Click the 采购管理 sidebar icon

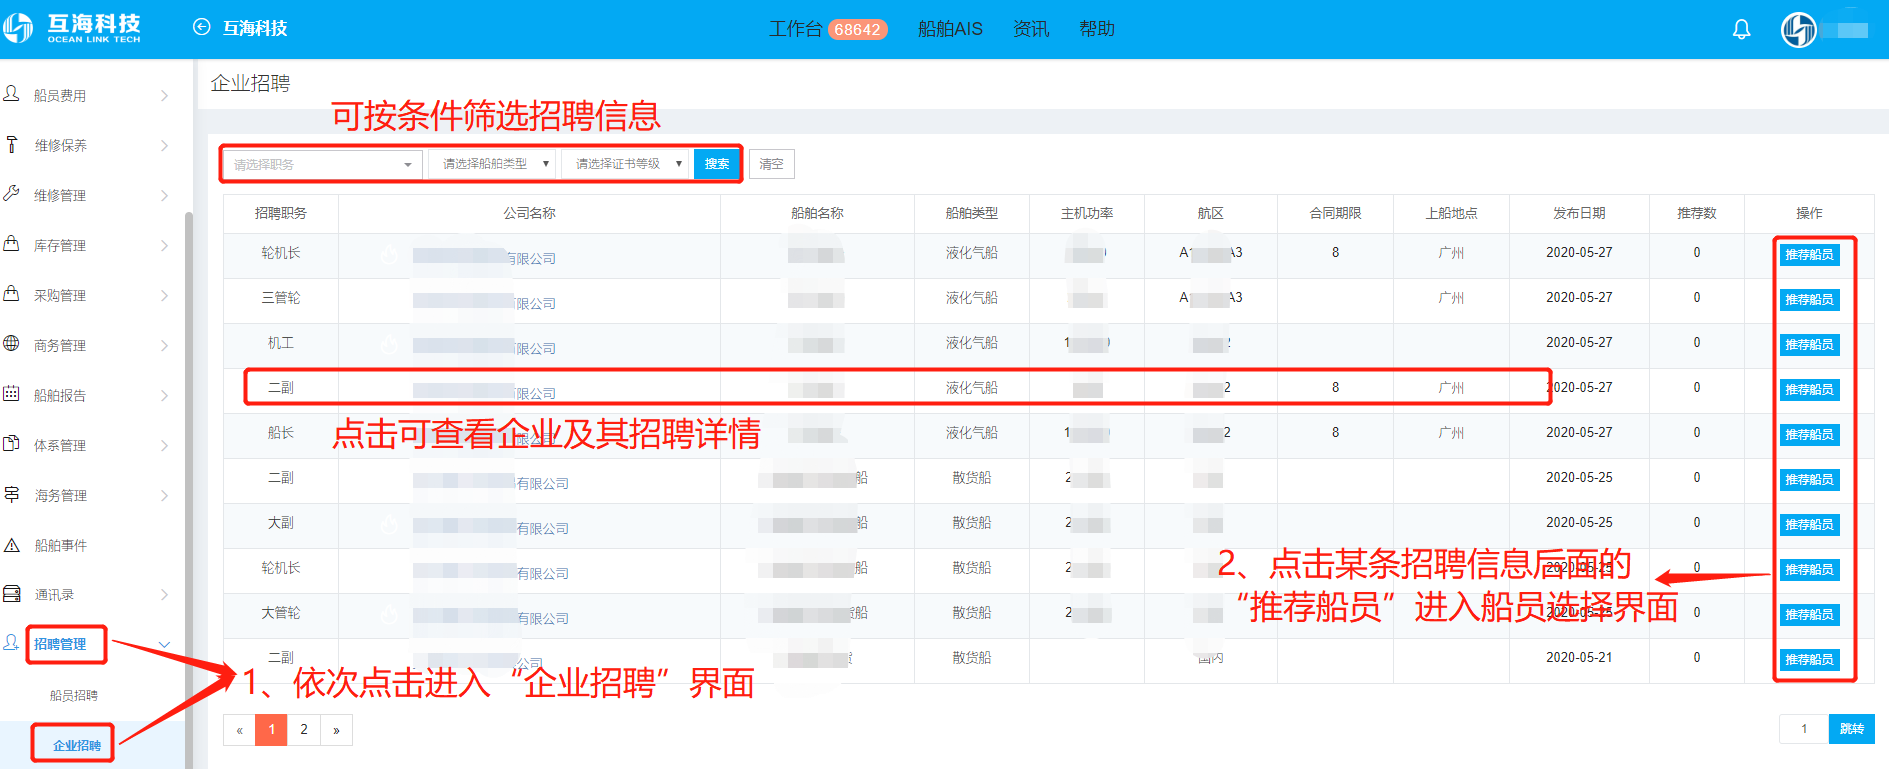[12, 293]
